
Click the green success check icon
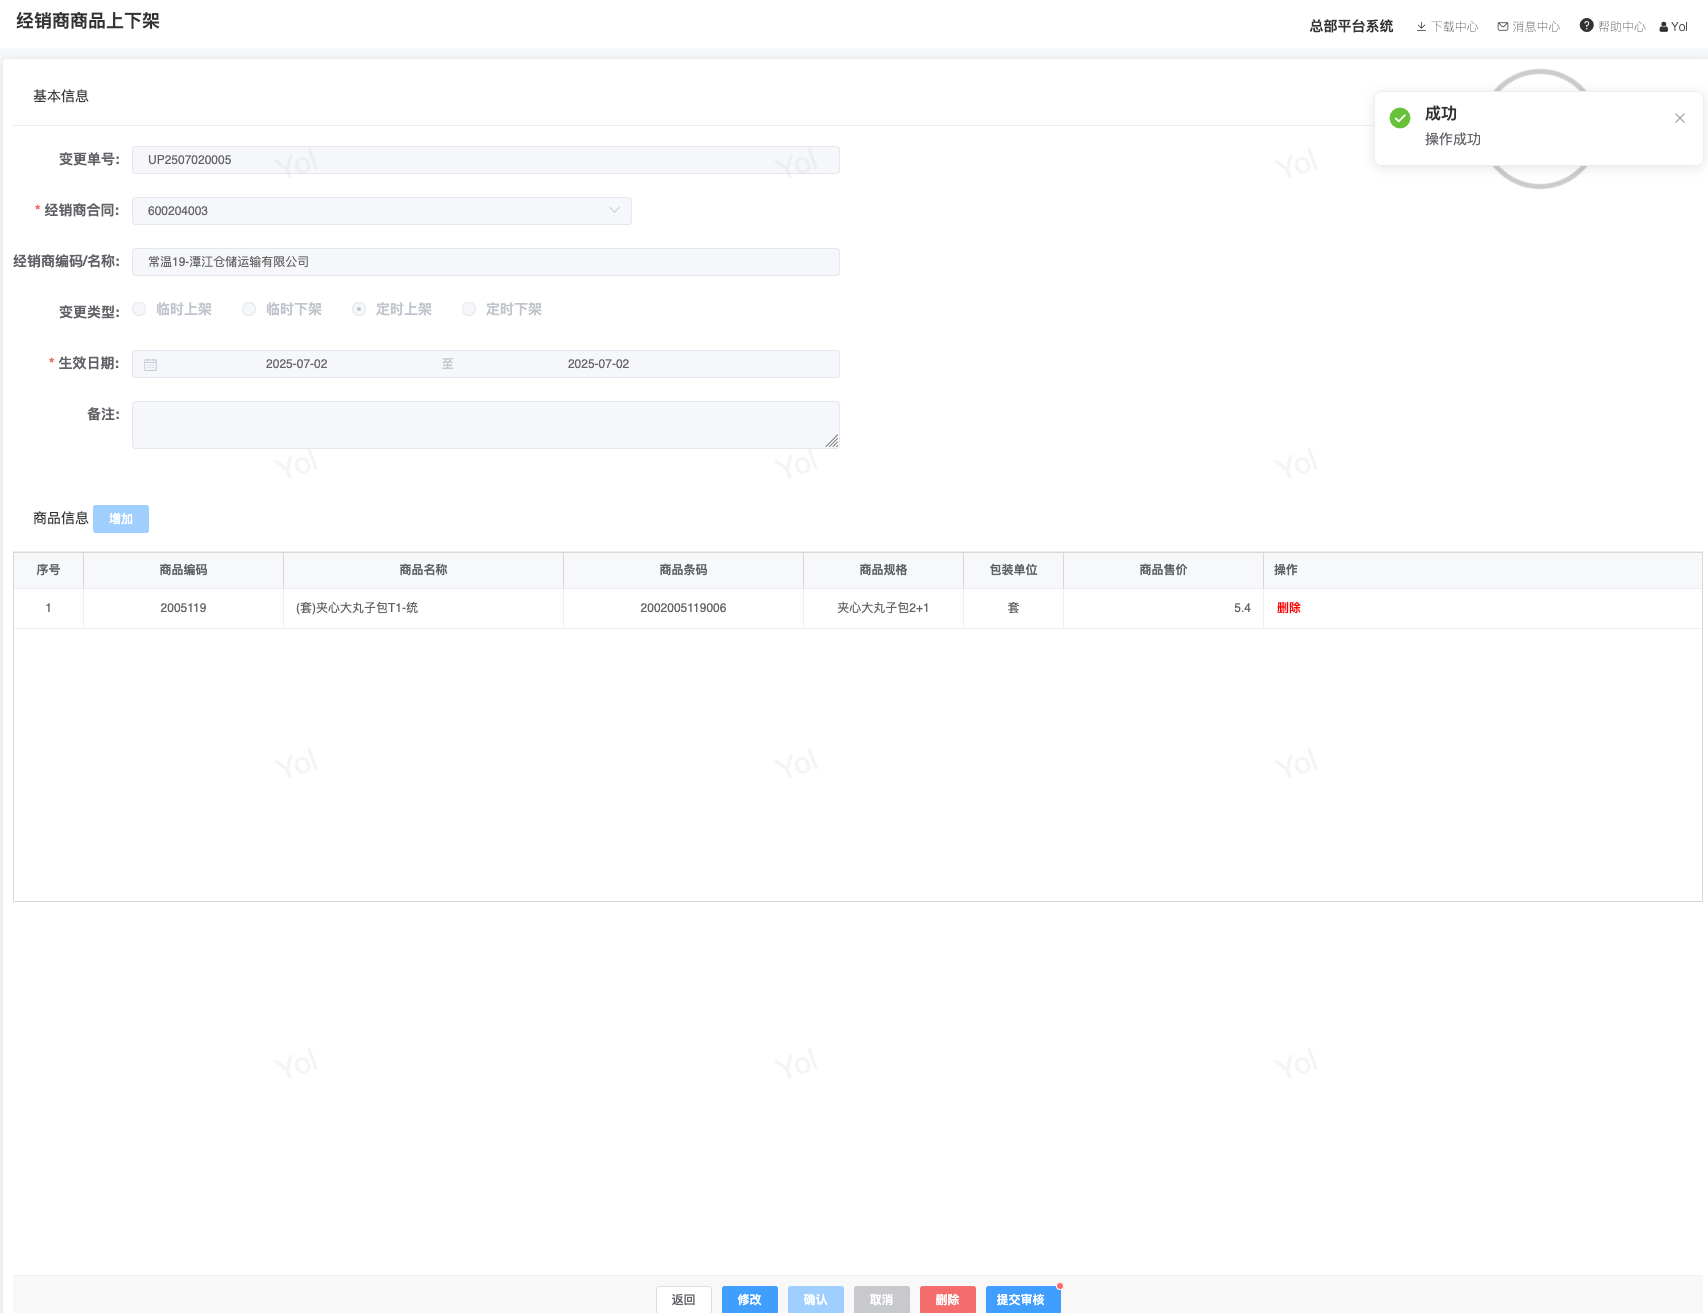click(x=1400, y=118)
